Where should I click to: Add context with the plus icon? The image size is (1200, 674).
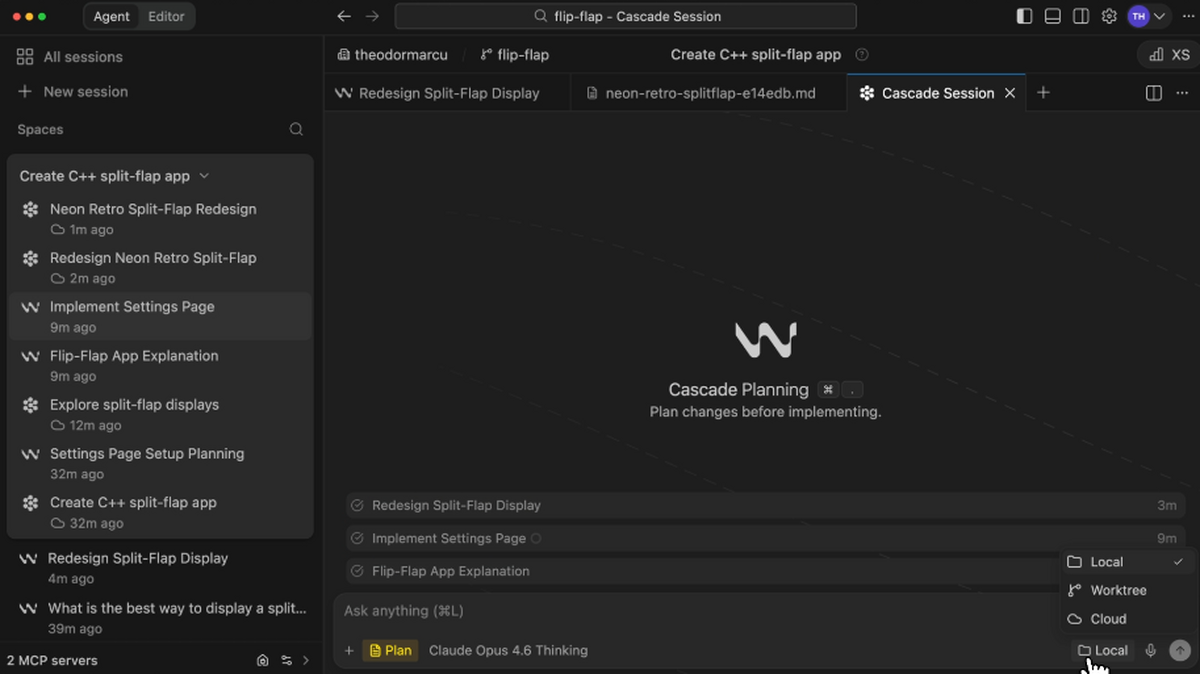tap(349, 651)
